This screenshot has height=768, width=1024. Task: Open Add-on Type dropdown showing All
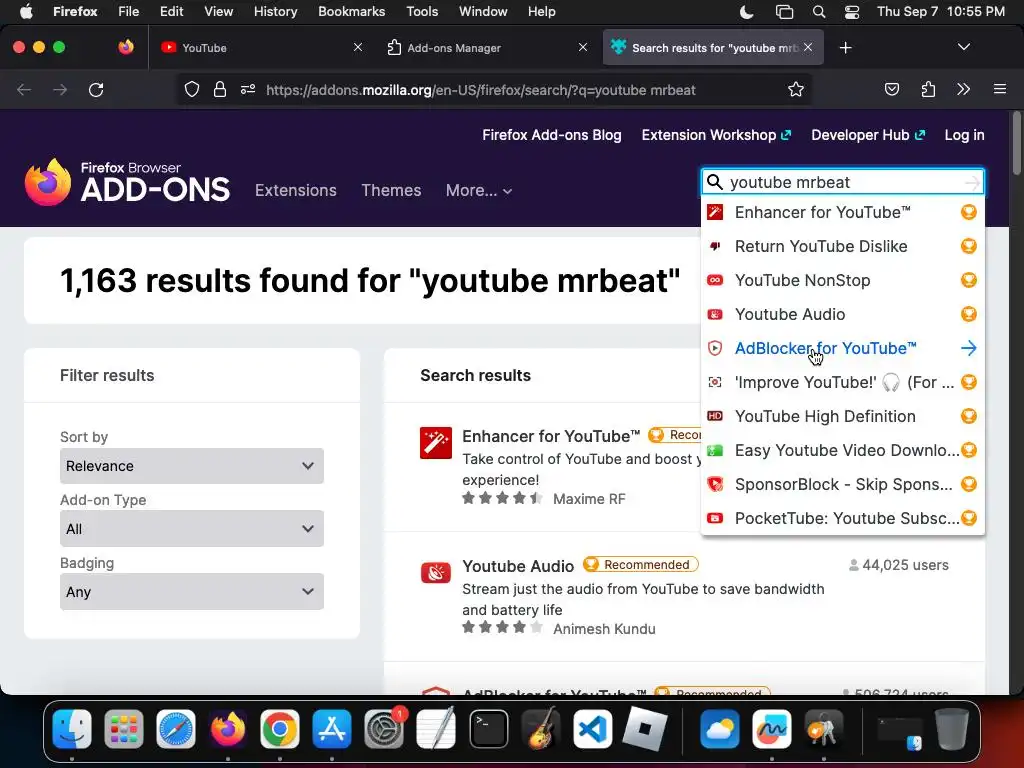pos(191,528)
